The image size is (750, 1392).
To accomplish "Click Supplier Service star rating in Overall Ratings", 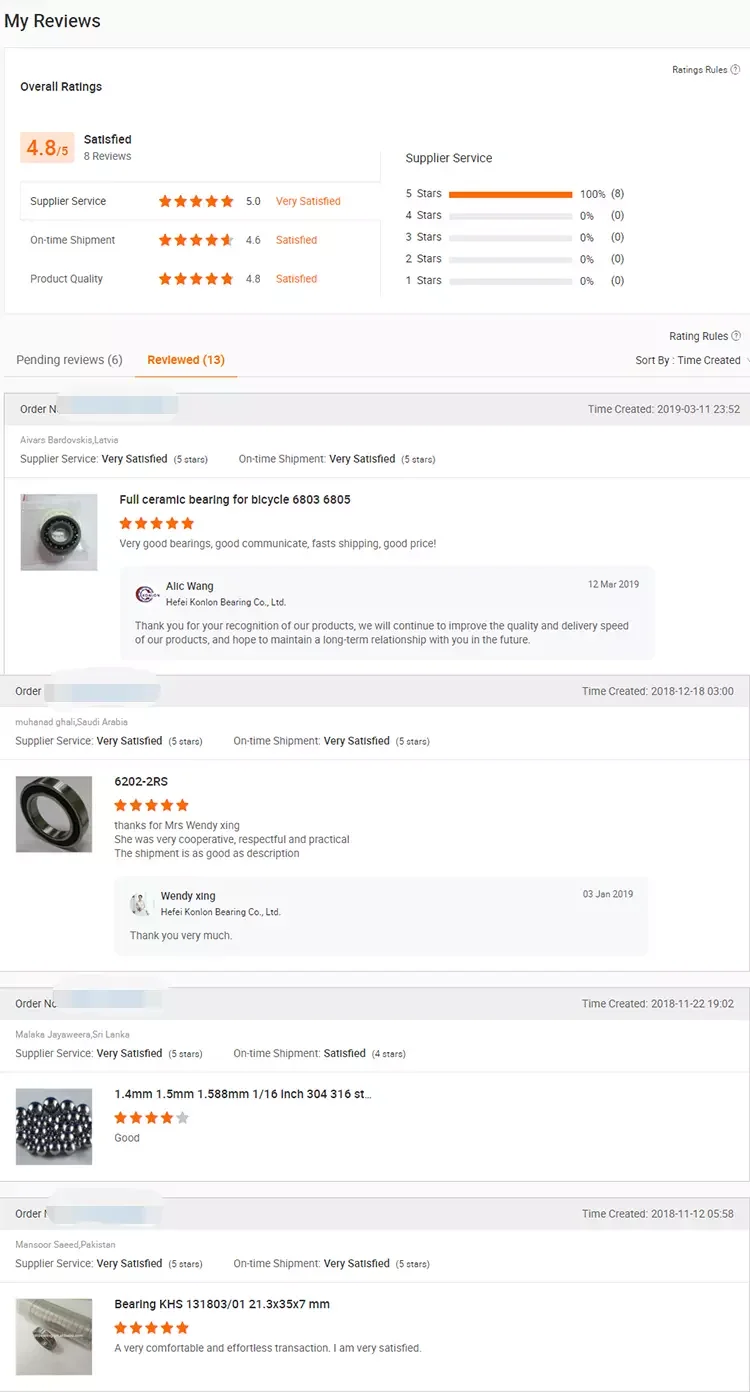I will coord(196,201).
